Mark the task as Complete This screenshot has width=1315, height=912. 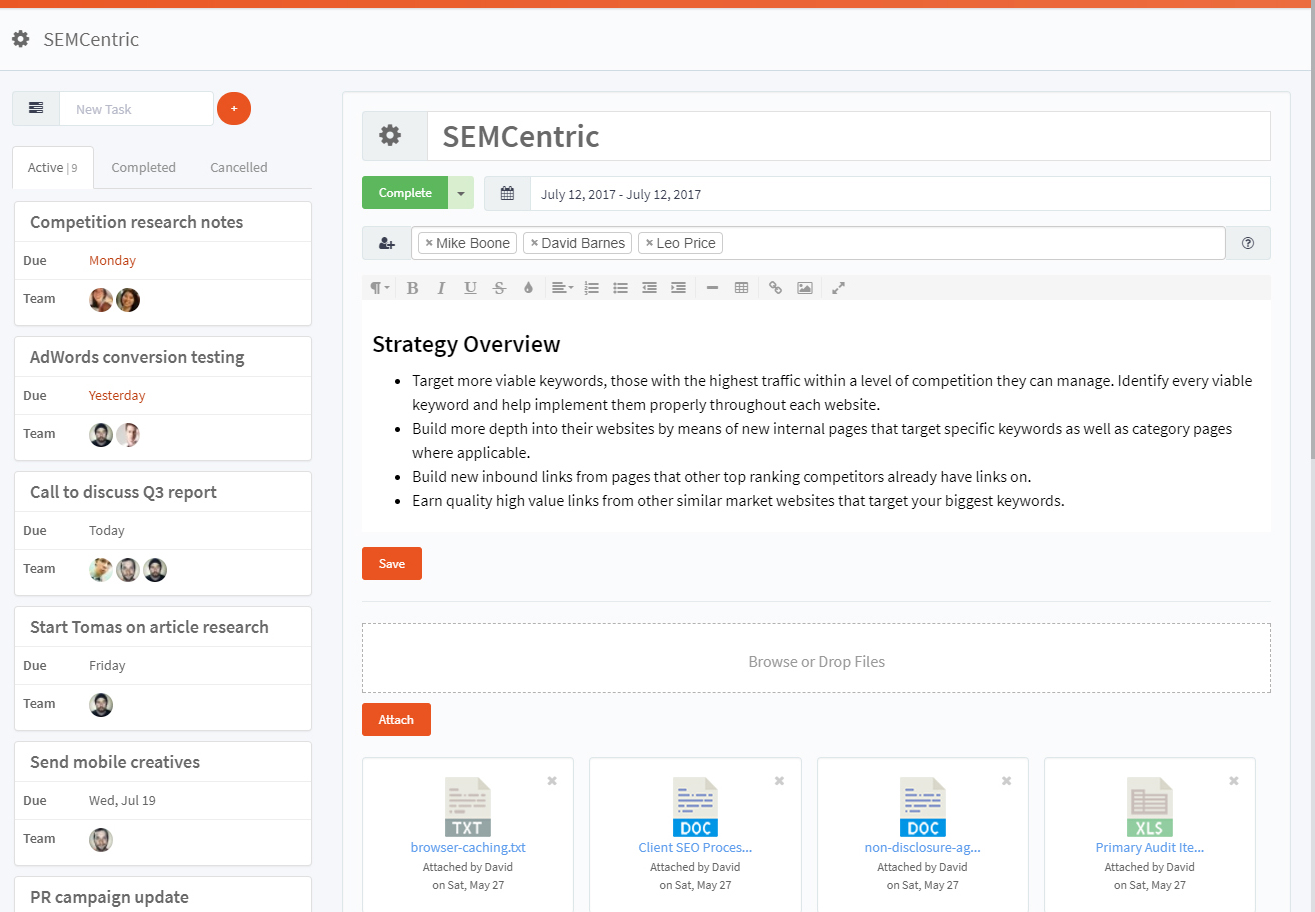click(405, 193)
